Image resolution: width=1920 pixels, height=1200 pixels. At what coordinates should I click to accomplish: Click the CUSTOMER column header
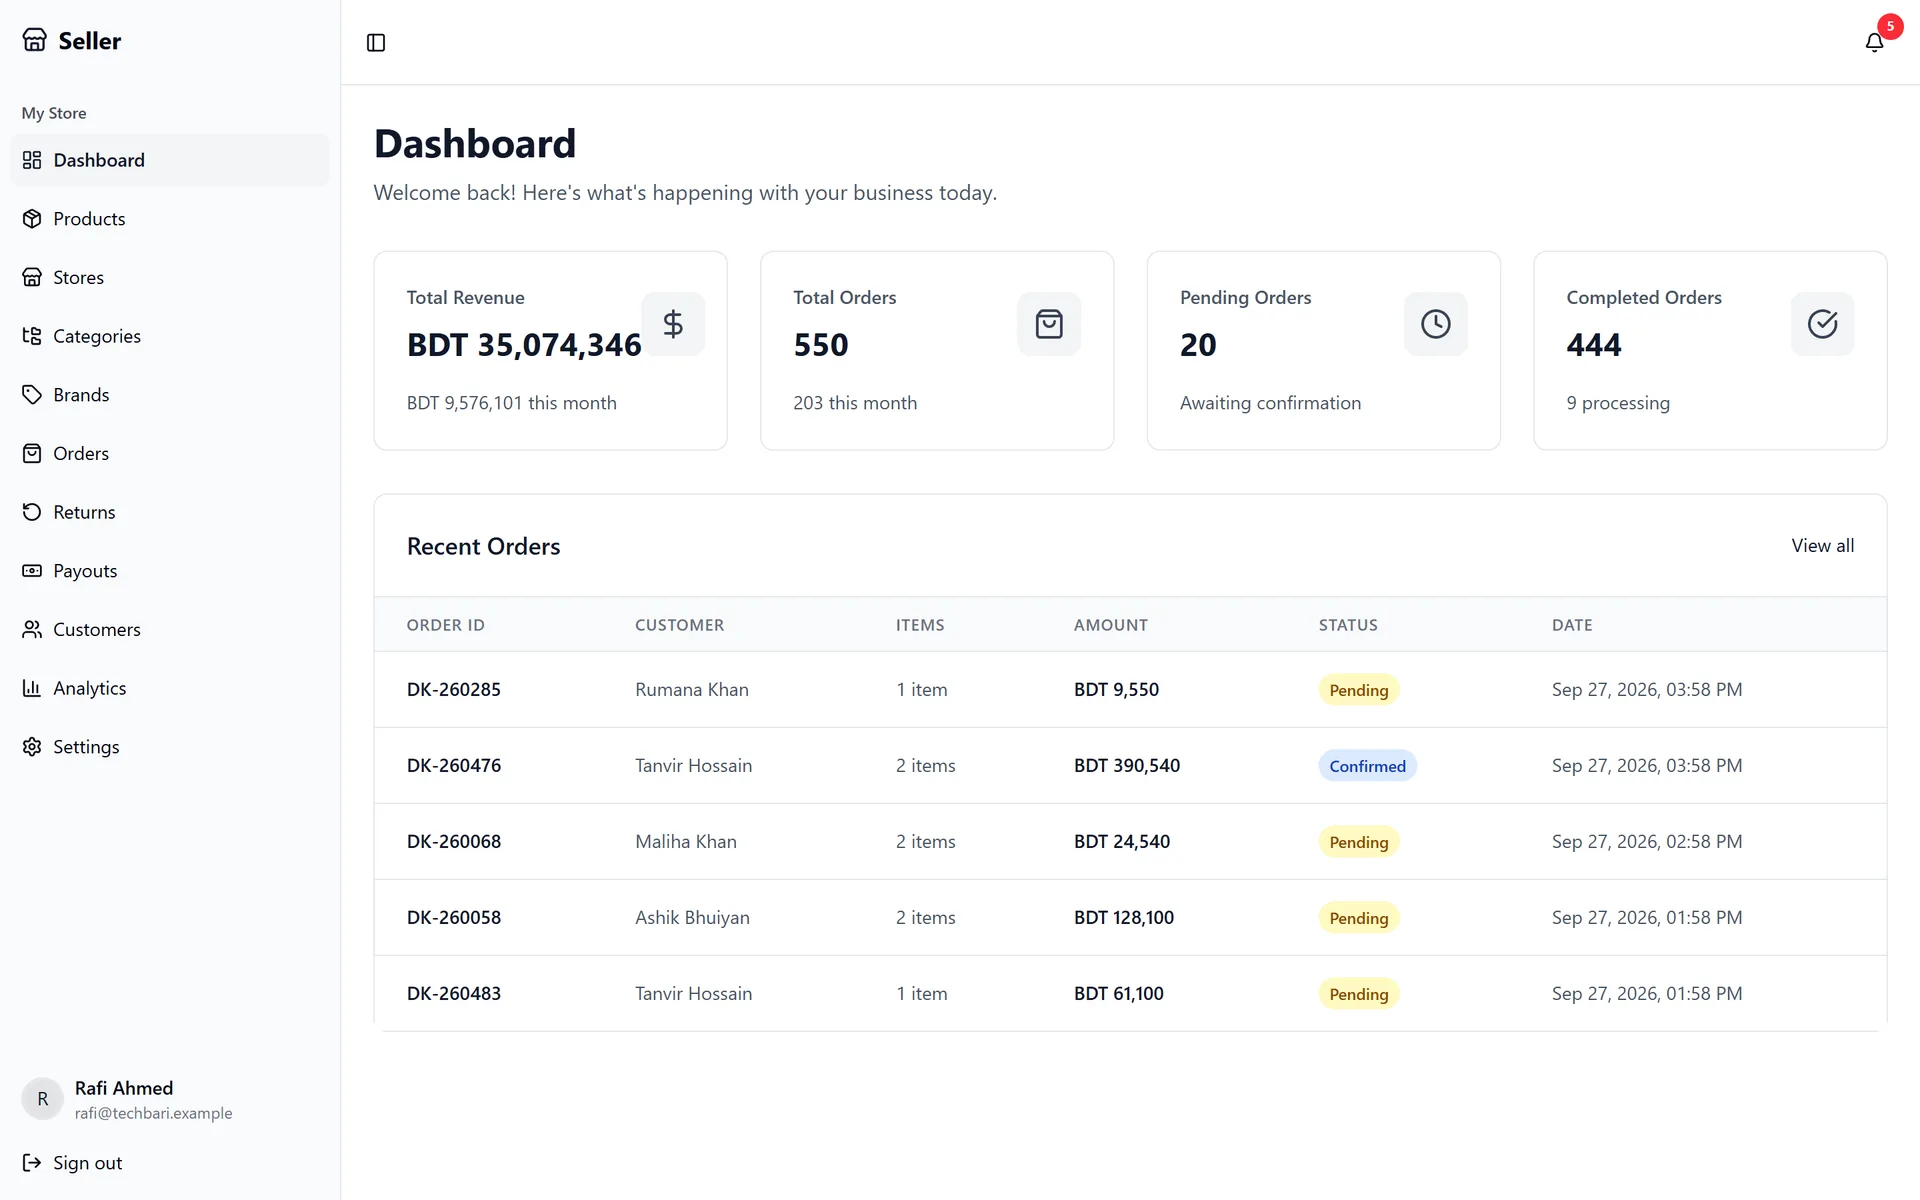(x=679, y=625)
